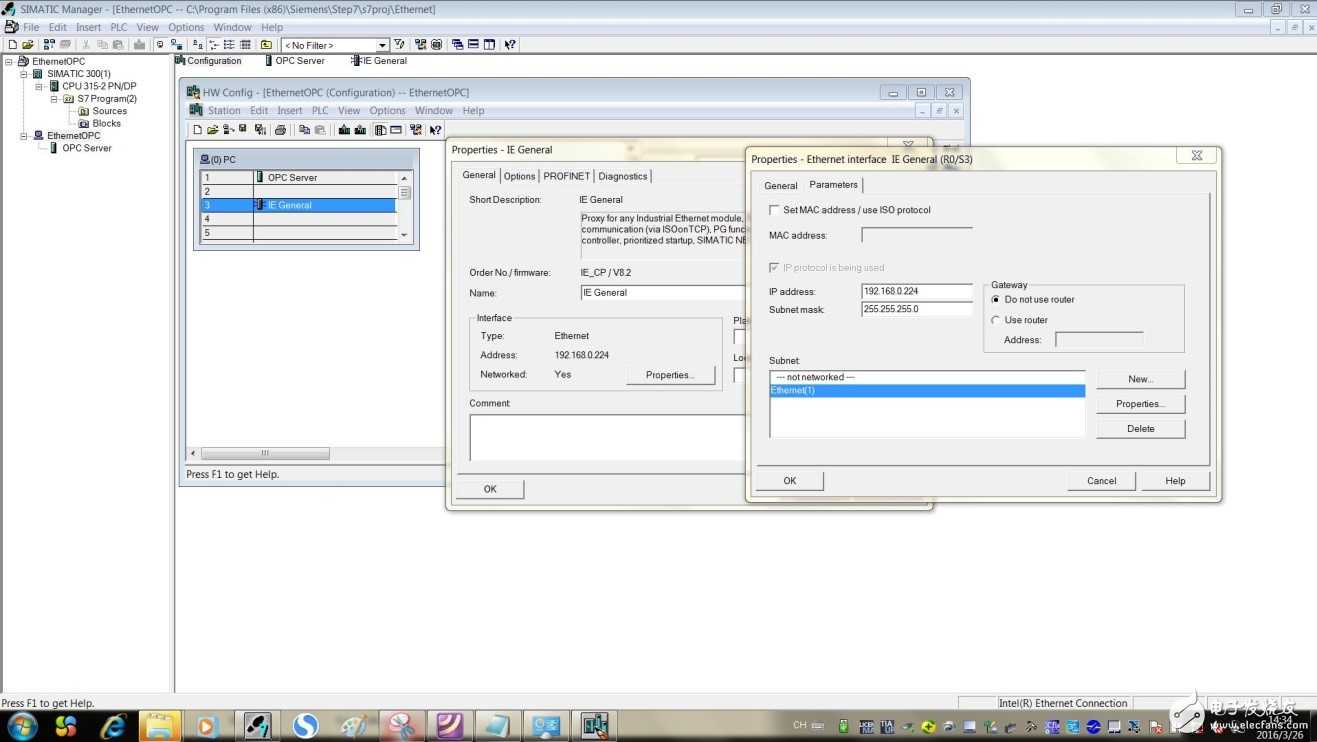Image resolution: width=1317 pixels, height=742 pixels.
Task: Click the interface Properties... button in IE General dialog
Action: (x=671, y=375)
